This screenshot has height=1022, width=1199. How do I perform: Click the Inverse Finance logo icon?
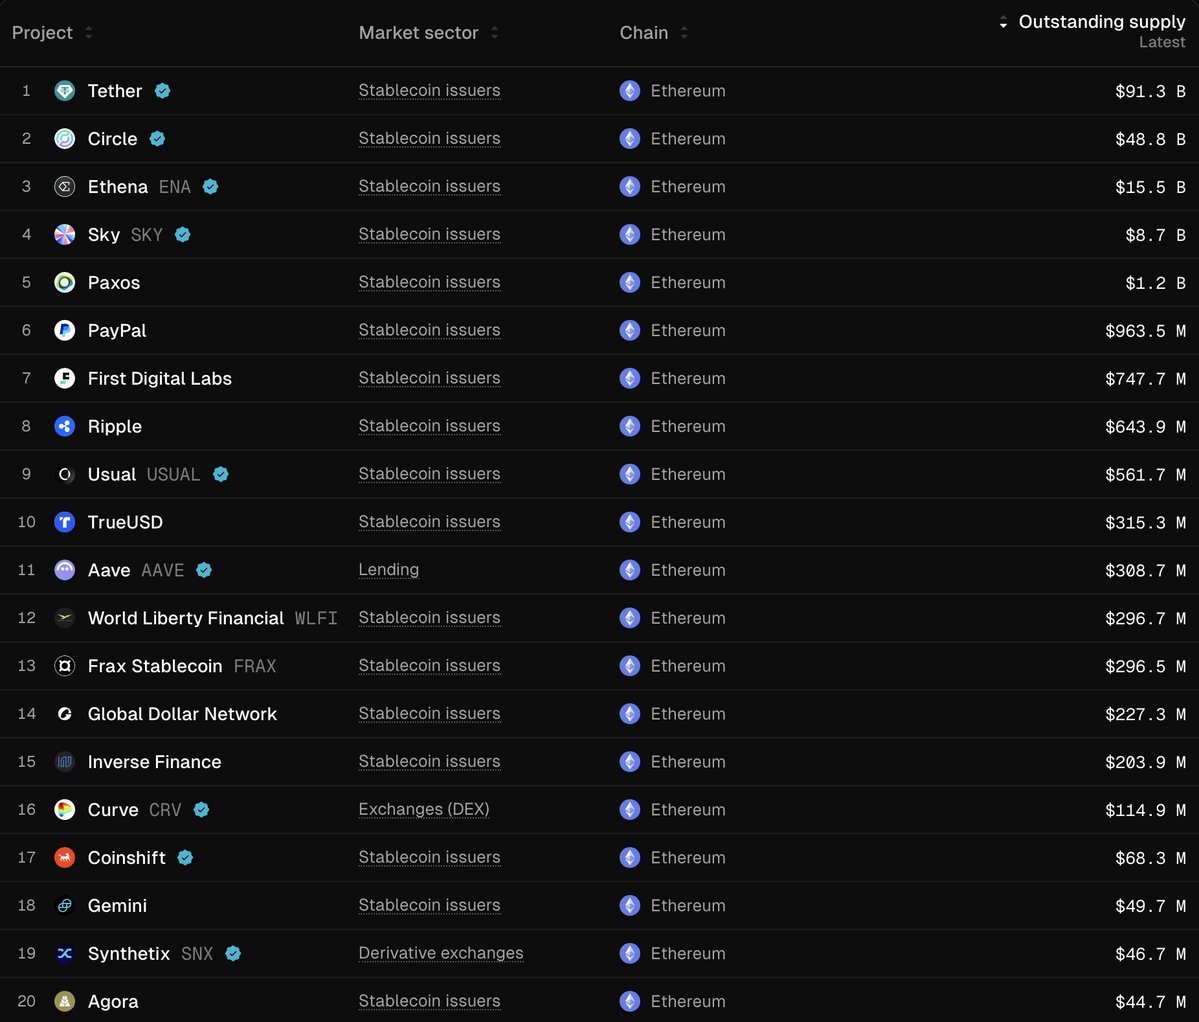[x=65, y=762]
